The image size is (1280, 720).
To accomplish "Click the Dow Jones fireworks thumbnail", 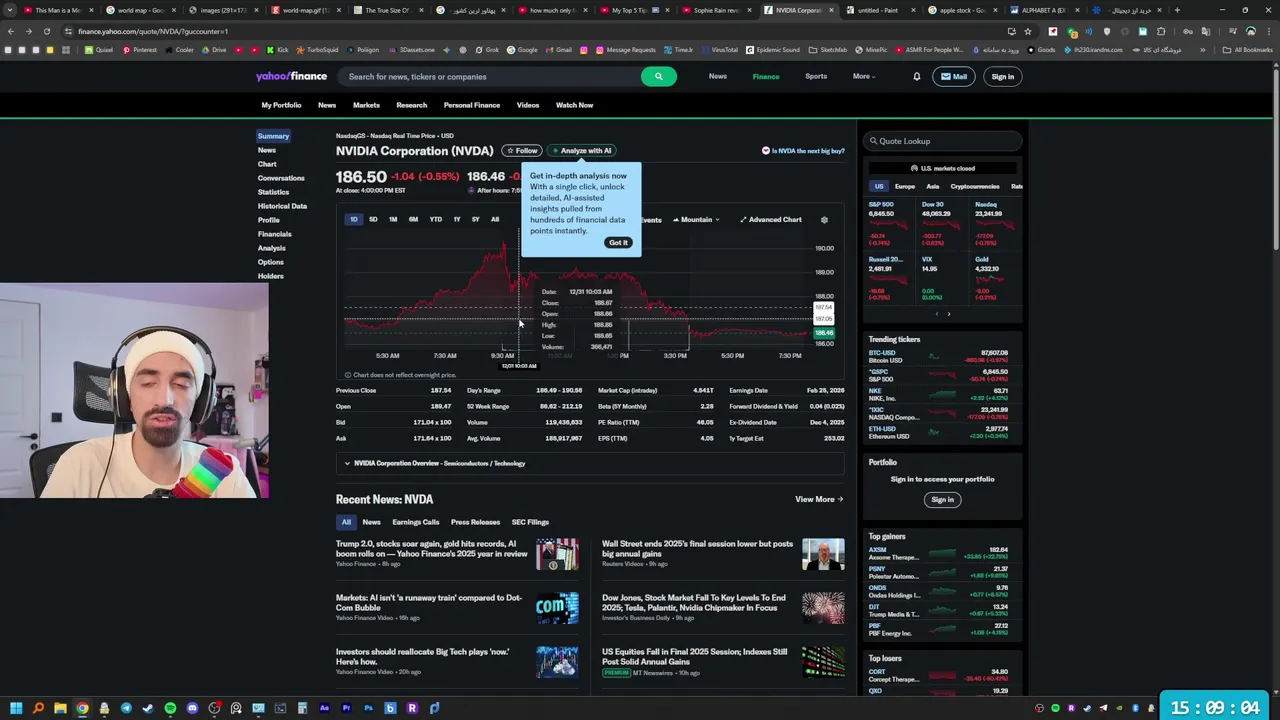I will [x=823, y=608].
